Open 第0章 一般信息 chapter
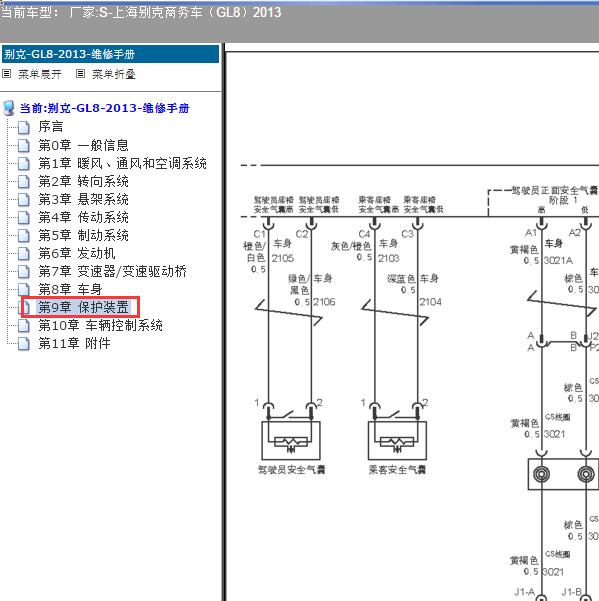The image size is (599, 601). (84, 145)
